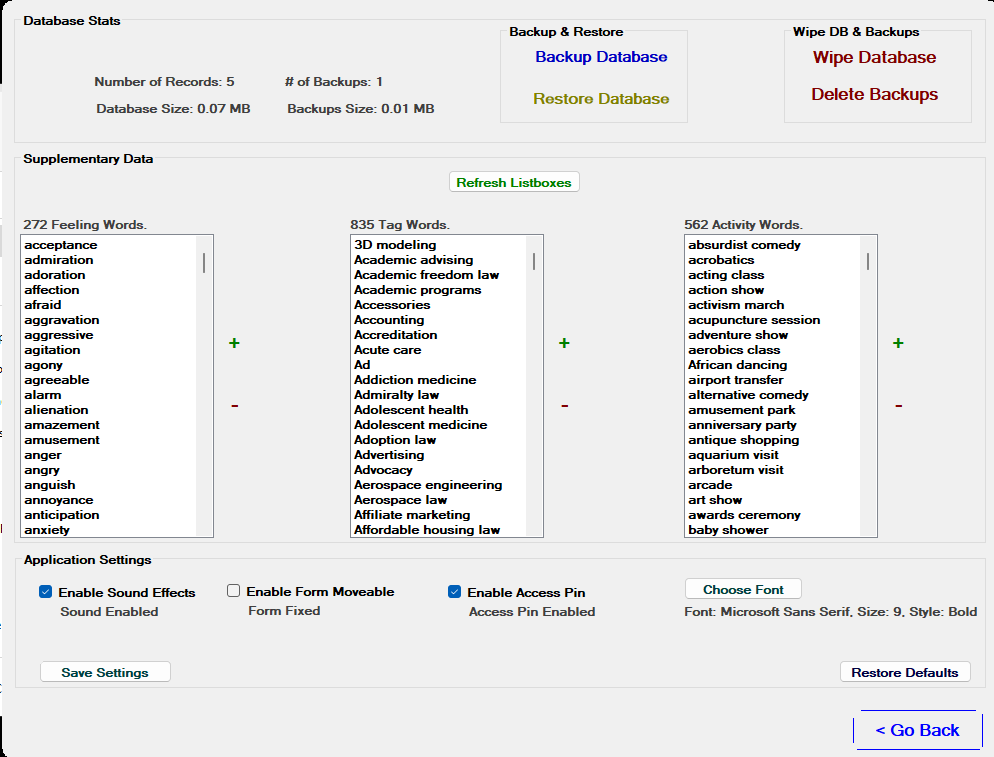Select 'Adoption law' in the Tag Words list

click(x=439, y=440)
